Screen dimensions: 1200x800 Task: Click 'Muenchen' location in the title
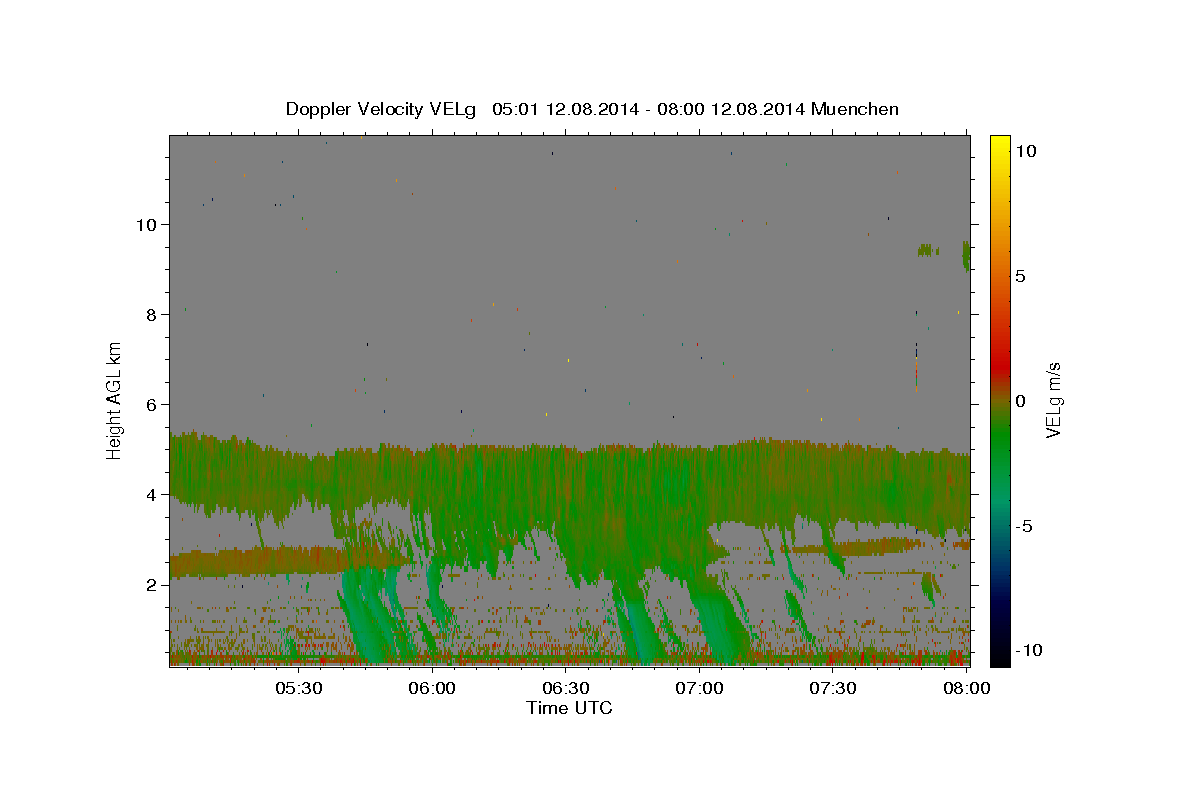tap(855, 109)
